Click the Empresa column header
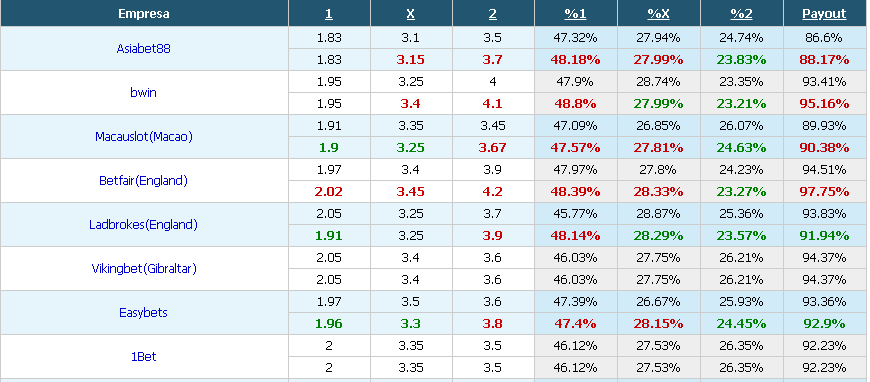Screen dimensions: 870x382 pyautogui.click(x=144, y=14)
